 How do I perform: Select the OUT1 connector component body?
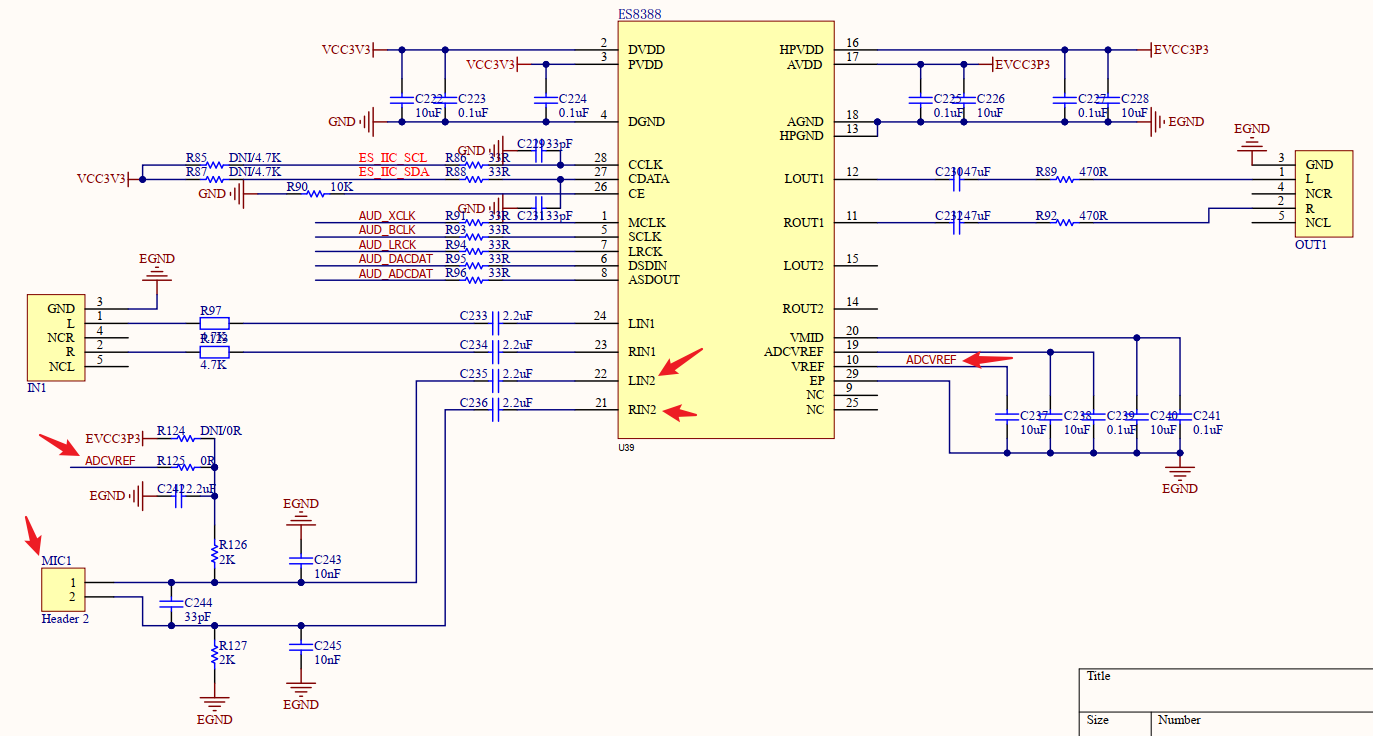pyautogui.click(x=1324, y=194)
